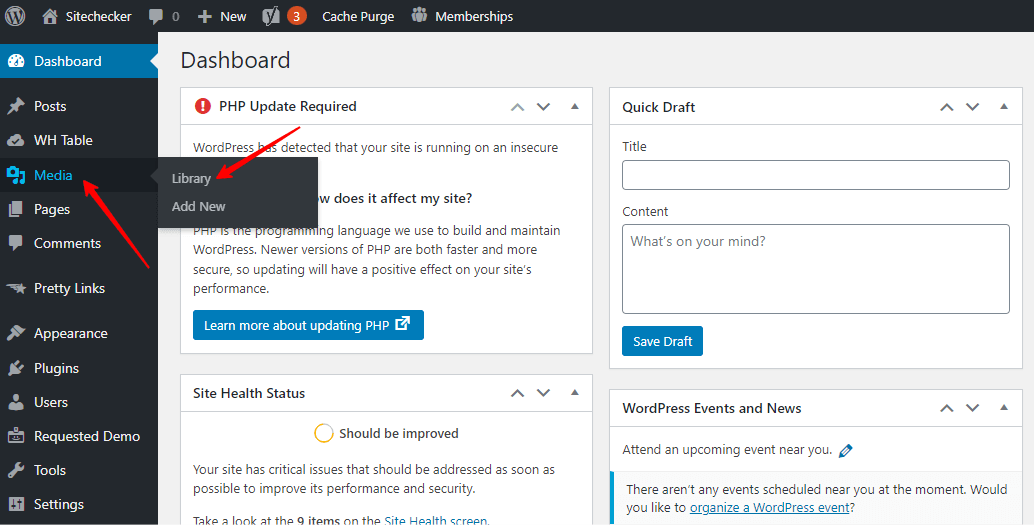
Task: Move Site Health Status panel up
Action: coord(518,393)
